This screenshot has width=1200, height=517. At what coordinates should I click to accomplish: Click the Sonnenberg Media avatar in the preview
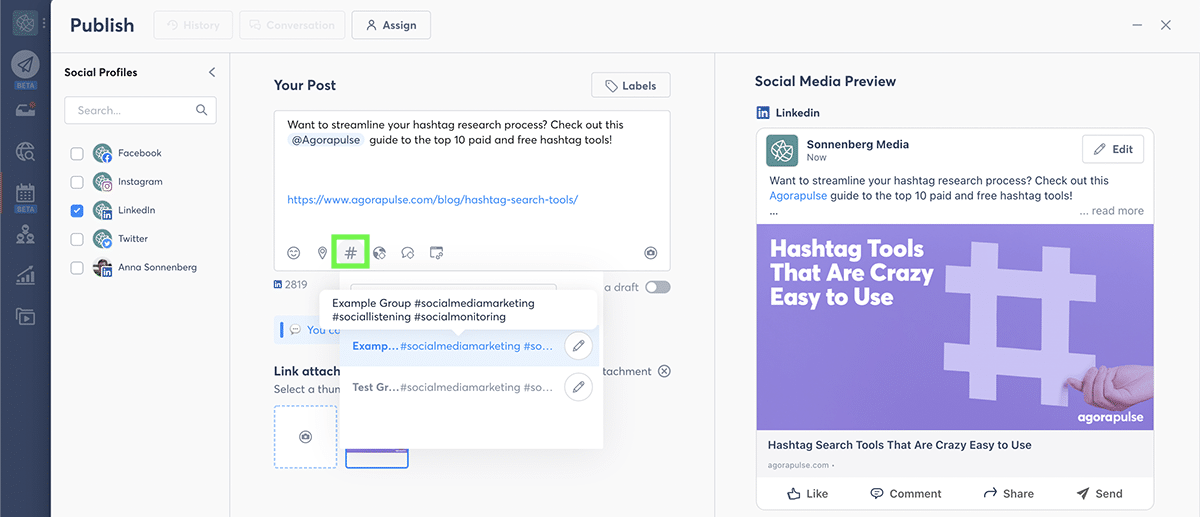[x=782, y=150]
